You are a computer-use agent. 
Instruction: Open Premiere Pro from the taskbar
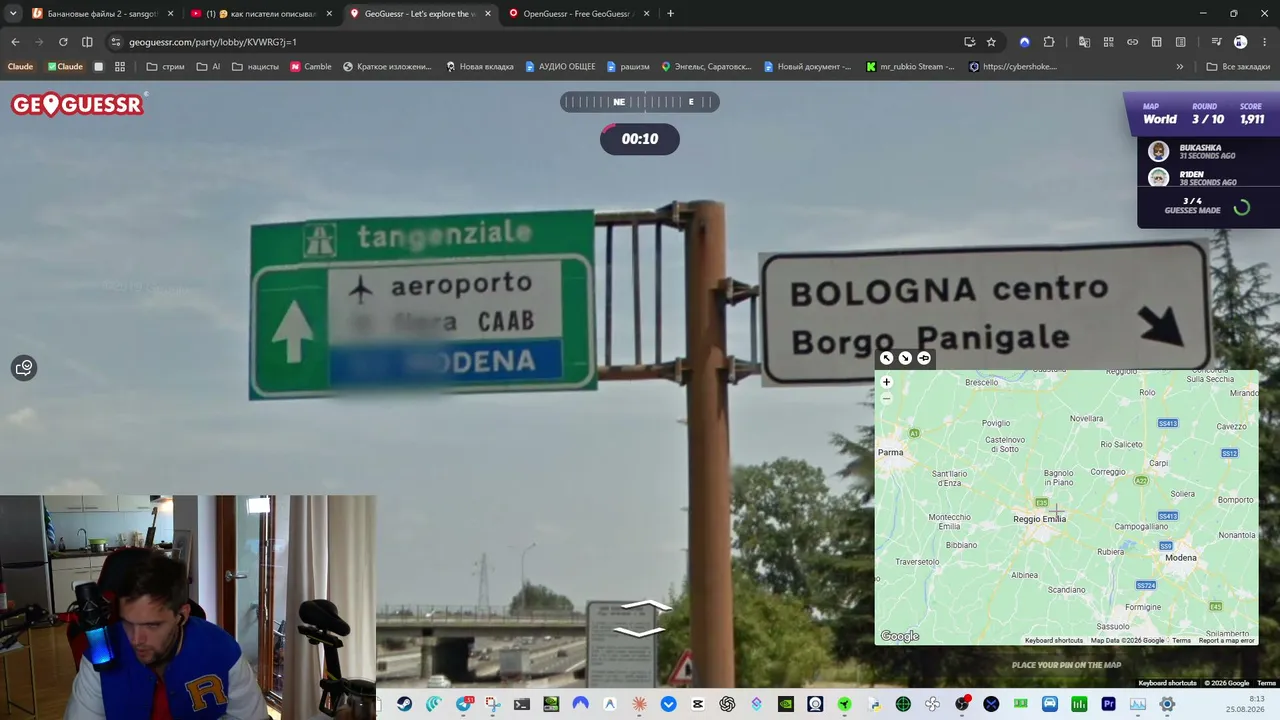[x=1108, y=704]
